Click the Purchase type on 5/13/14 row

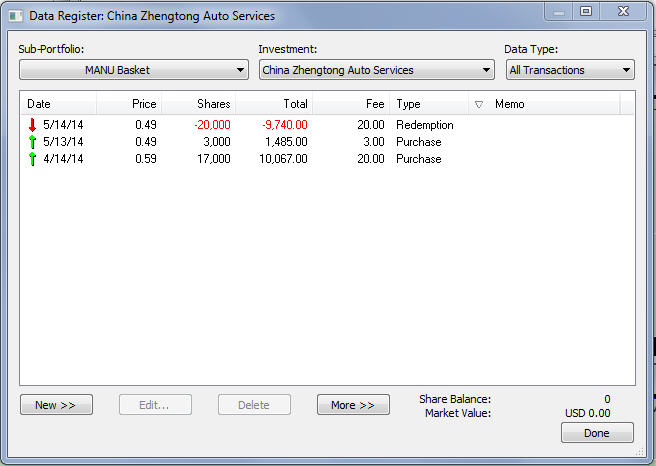419,142
